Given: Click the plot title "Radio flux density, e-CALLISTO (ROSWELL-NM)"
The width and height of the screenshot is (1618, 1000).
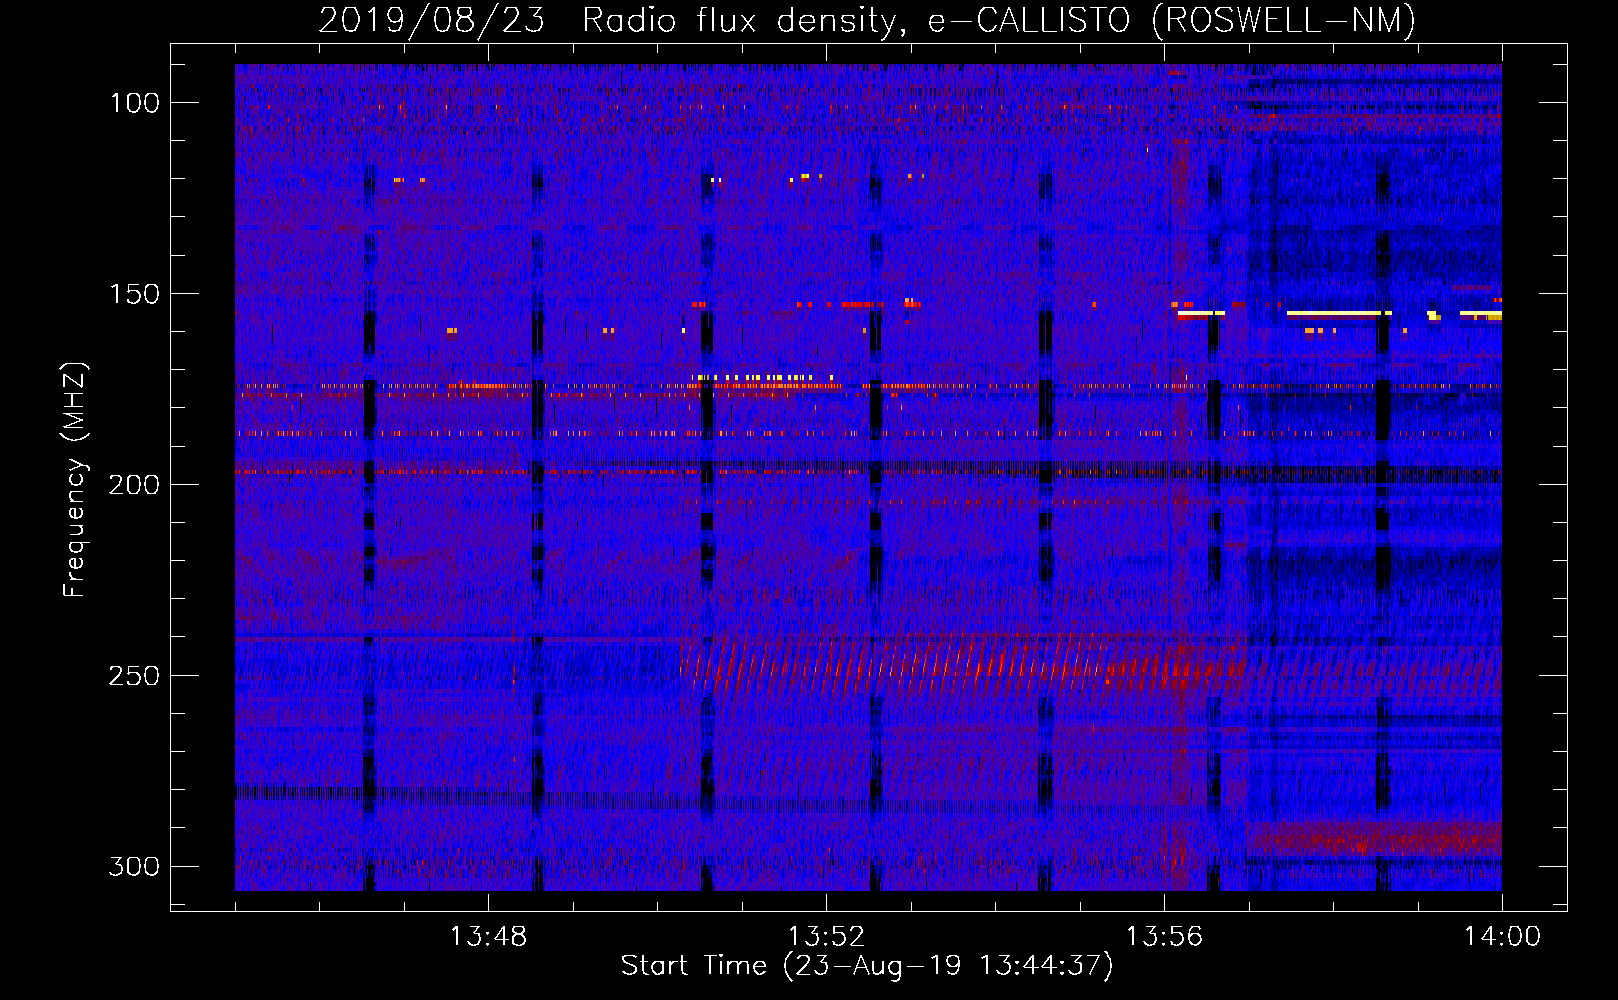Looking at the screenshot, I should click(x=999, y=20).
